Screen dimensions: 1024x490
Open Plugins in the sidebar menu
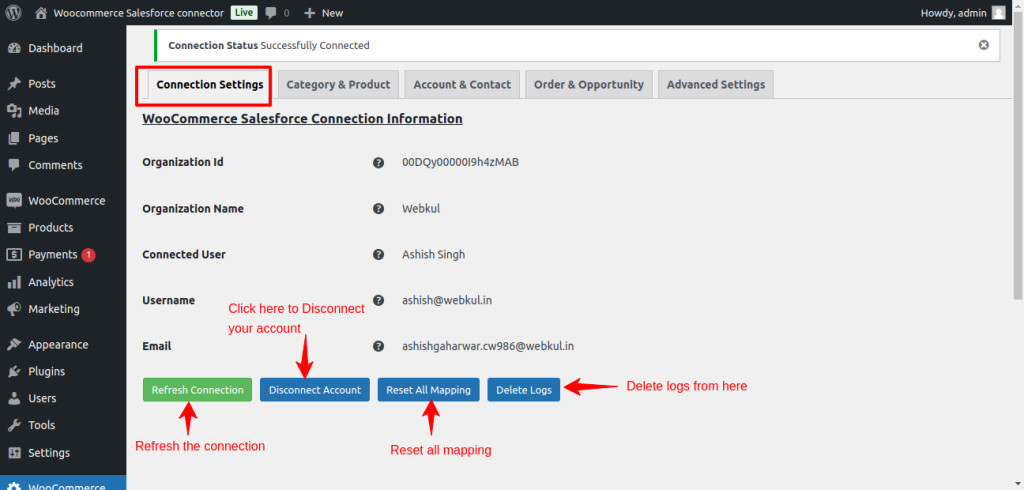(46, 371)
